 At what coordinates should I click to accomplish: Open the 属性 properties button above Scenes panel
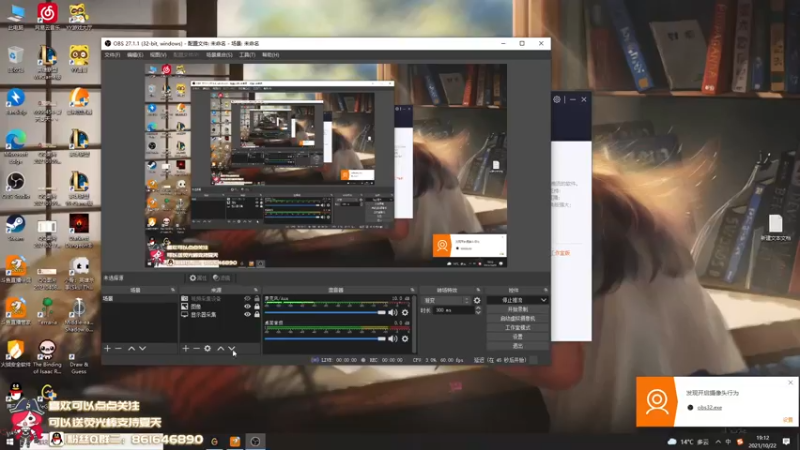(x=197, y=278)
